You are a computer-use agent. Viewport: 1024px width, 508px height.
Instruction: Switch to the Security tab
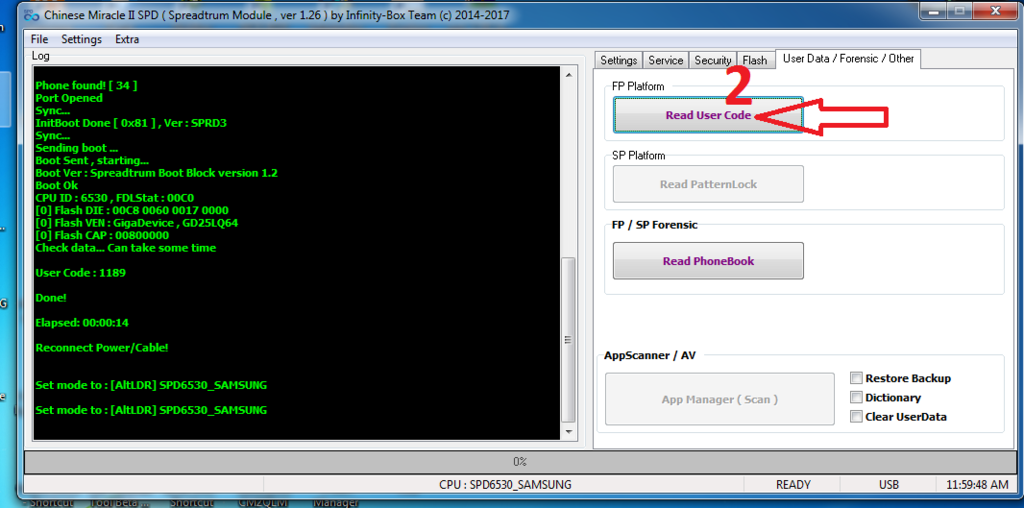712,60
